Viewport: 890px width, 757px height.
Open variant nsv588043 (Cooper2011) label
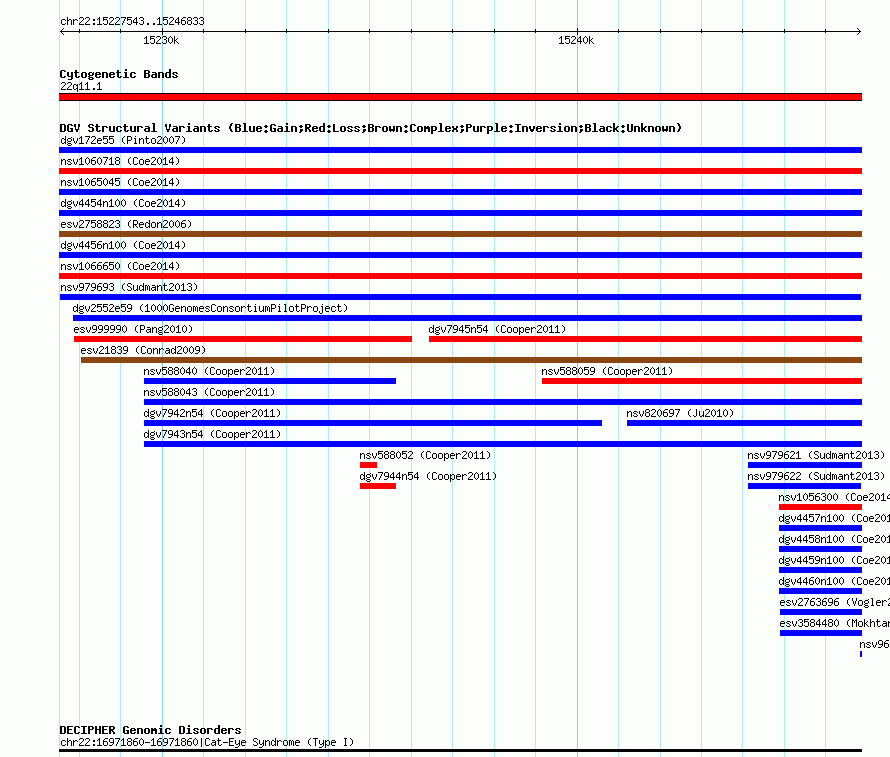pyautogui.click(x=209, y=392)
